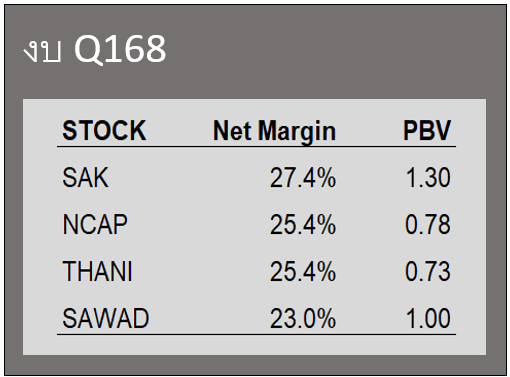The image size is (510, 377).
Task: Select the THANI stock name
Action: tap(97, 272)
